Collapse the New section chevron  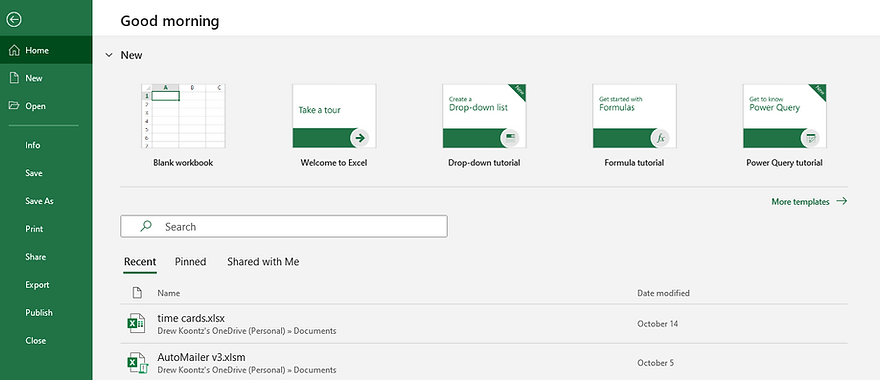coord(109,55)
